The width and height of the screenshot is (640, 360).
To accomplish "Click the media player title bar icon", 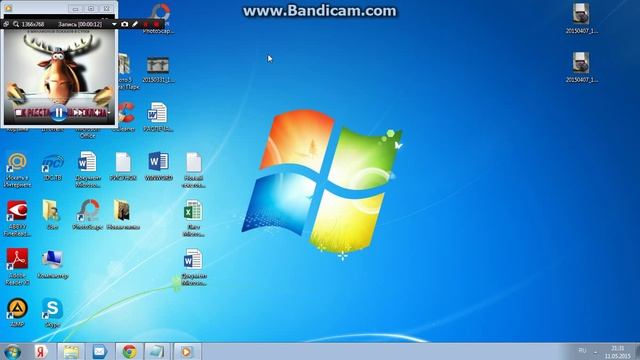I will point(8,8).
